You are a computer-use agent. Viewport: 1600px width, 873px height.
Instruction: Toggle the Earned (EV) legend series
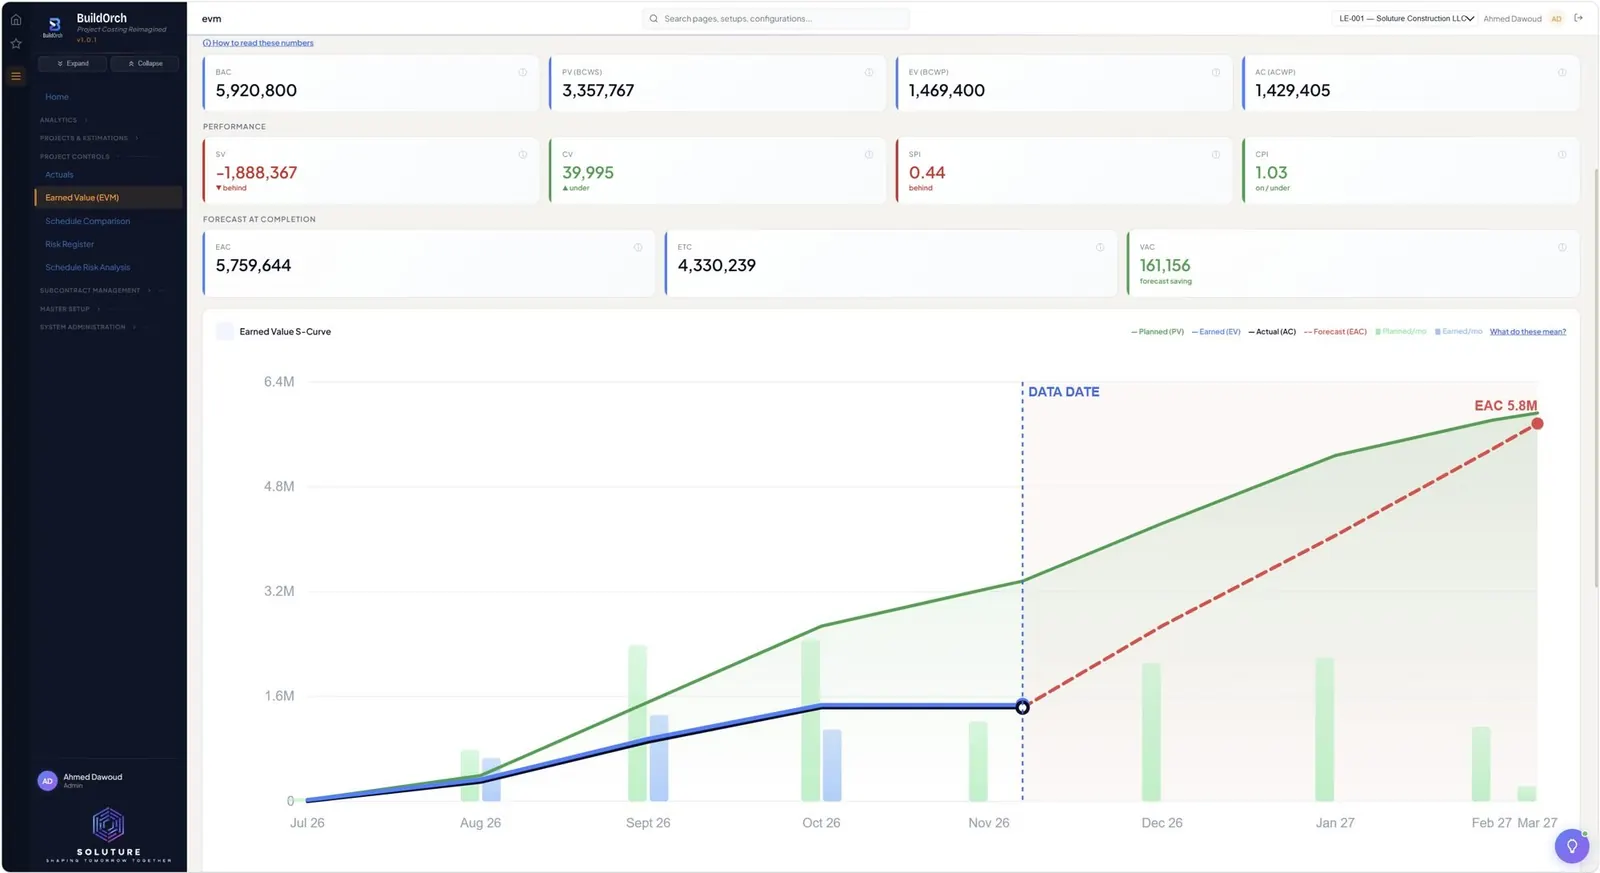[1216, 332]
